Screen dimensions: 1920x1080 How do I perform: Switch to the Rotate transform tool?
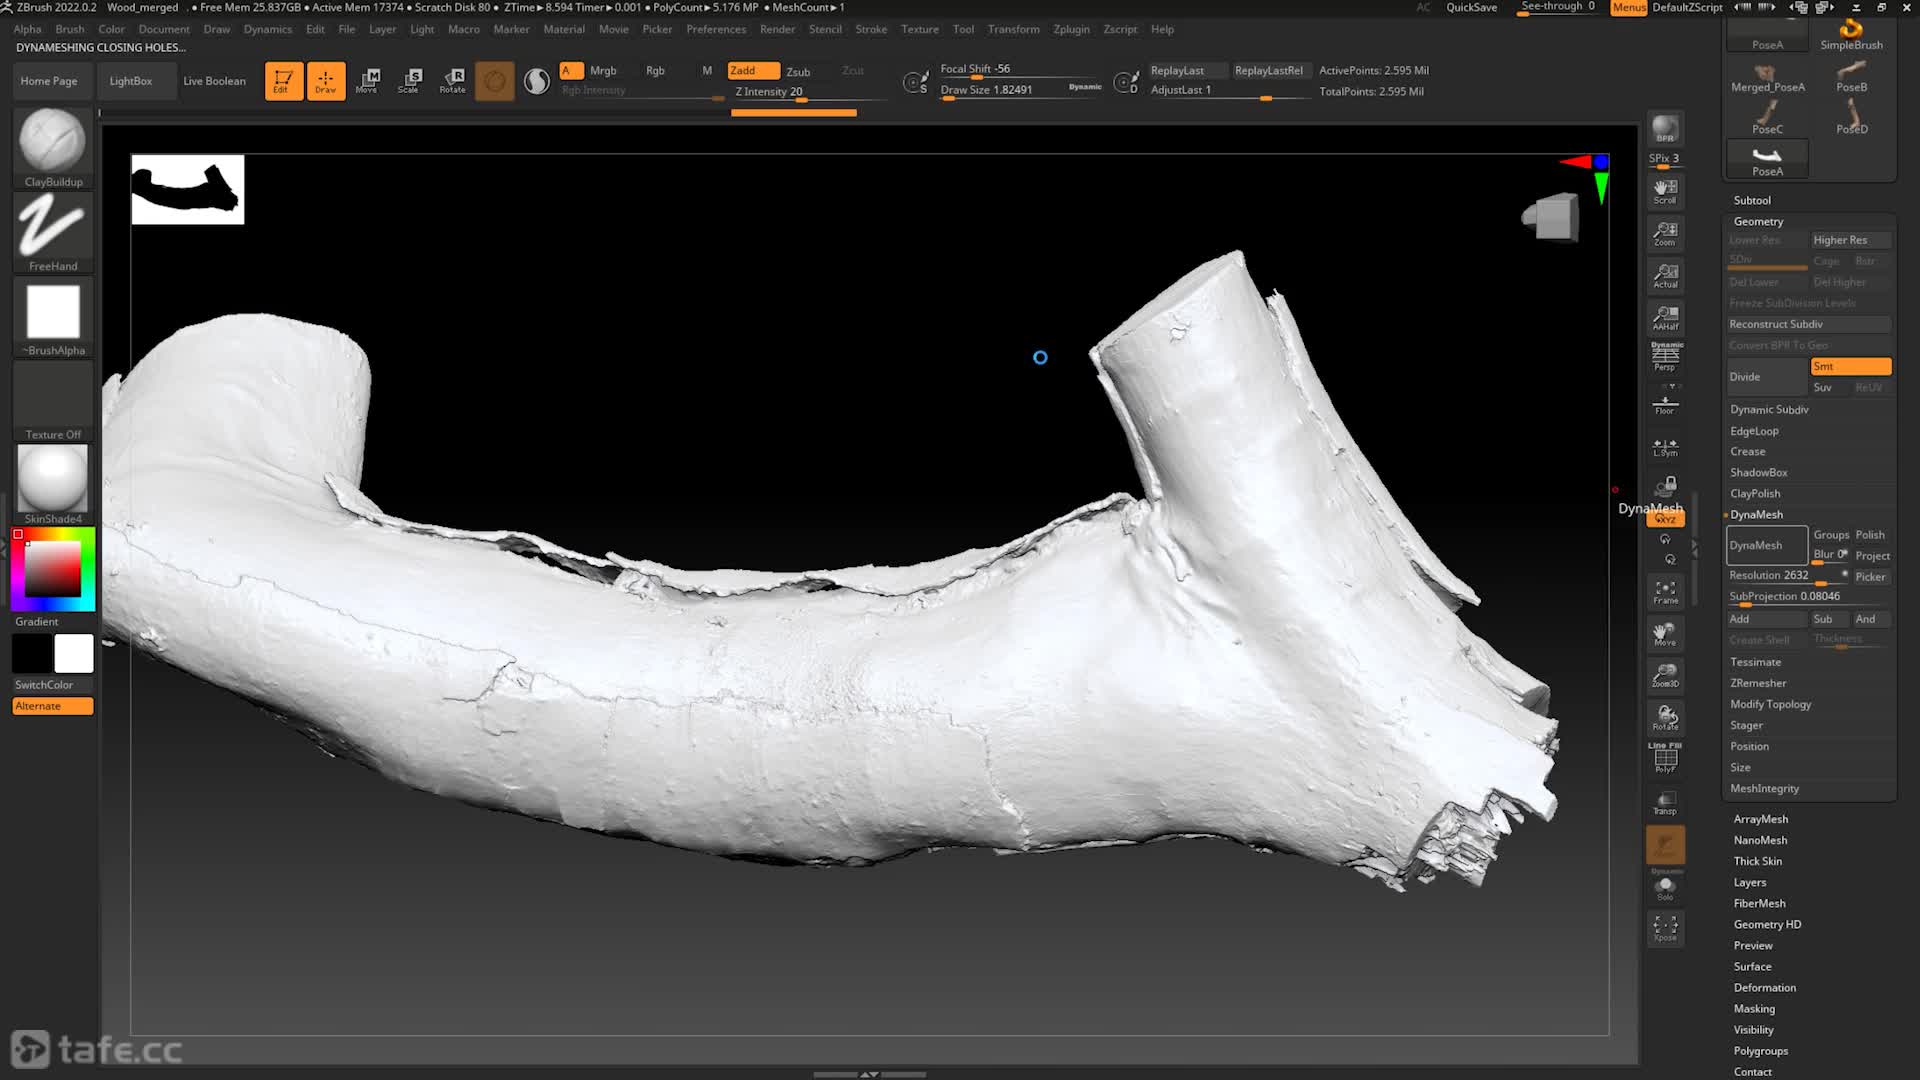452,81
